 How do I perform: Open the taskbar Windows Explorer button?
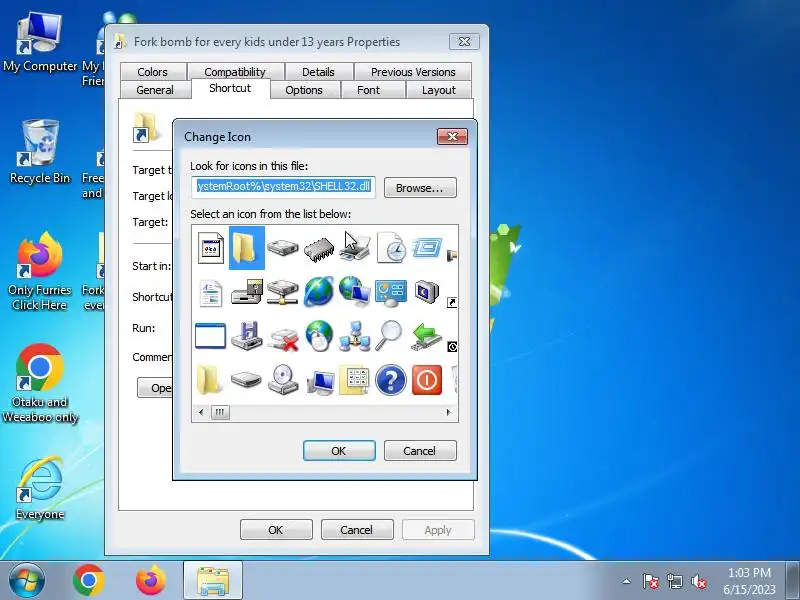[213, 581]
